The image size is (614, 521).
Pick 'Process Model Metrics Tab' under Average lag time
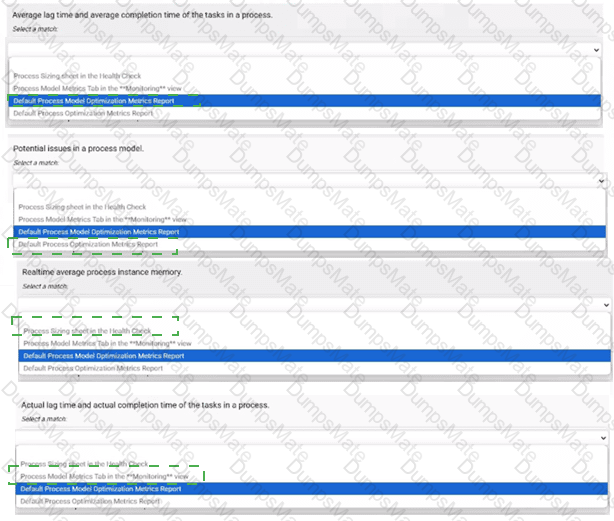point(98,88)
